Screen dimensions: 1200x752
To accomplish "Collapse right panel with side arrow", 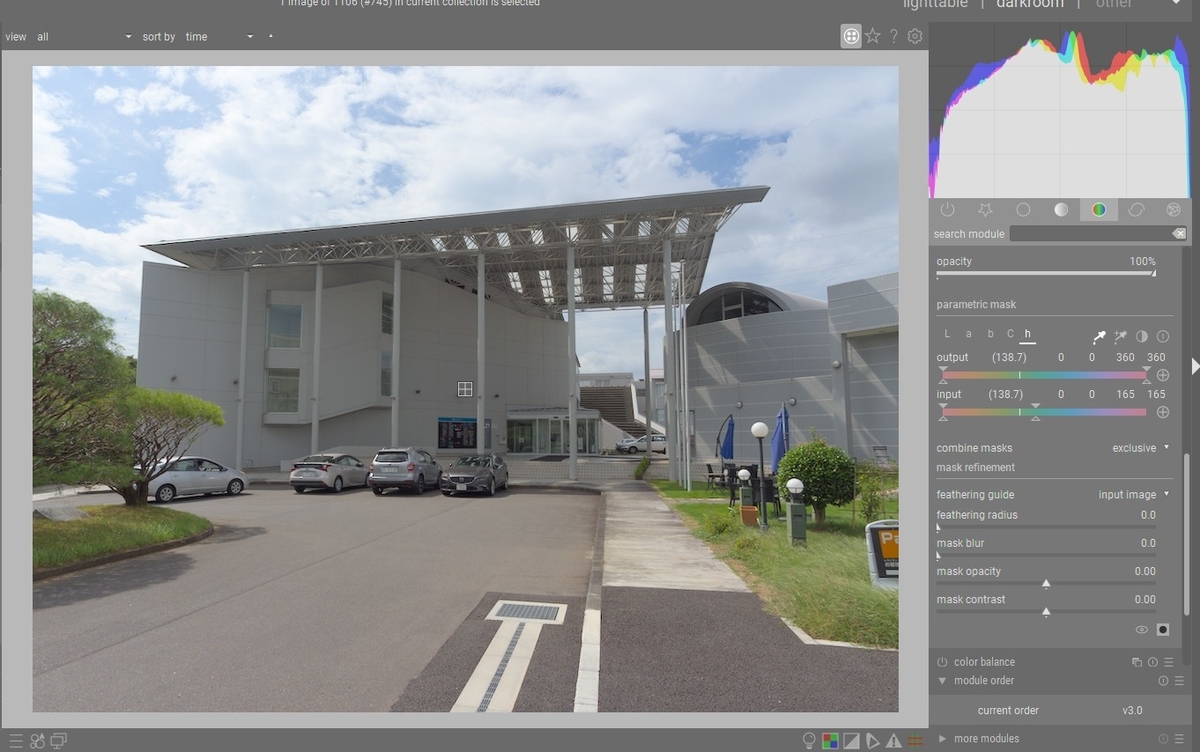I will (1195, 367).
